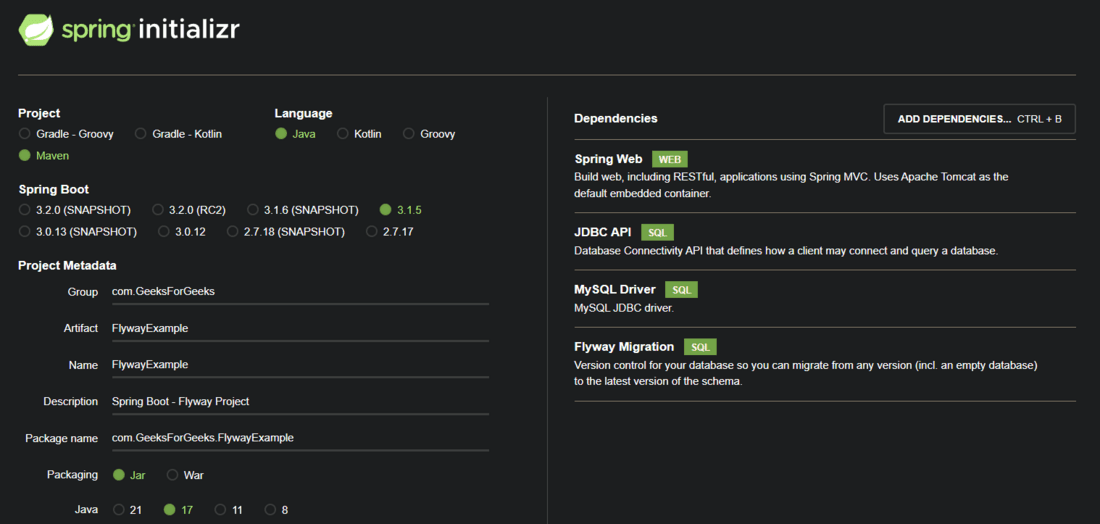
Task: Select Spring Boot version 3.2.0 (RC2)
Action: tap(159, 210)
